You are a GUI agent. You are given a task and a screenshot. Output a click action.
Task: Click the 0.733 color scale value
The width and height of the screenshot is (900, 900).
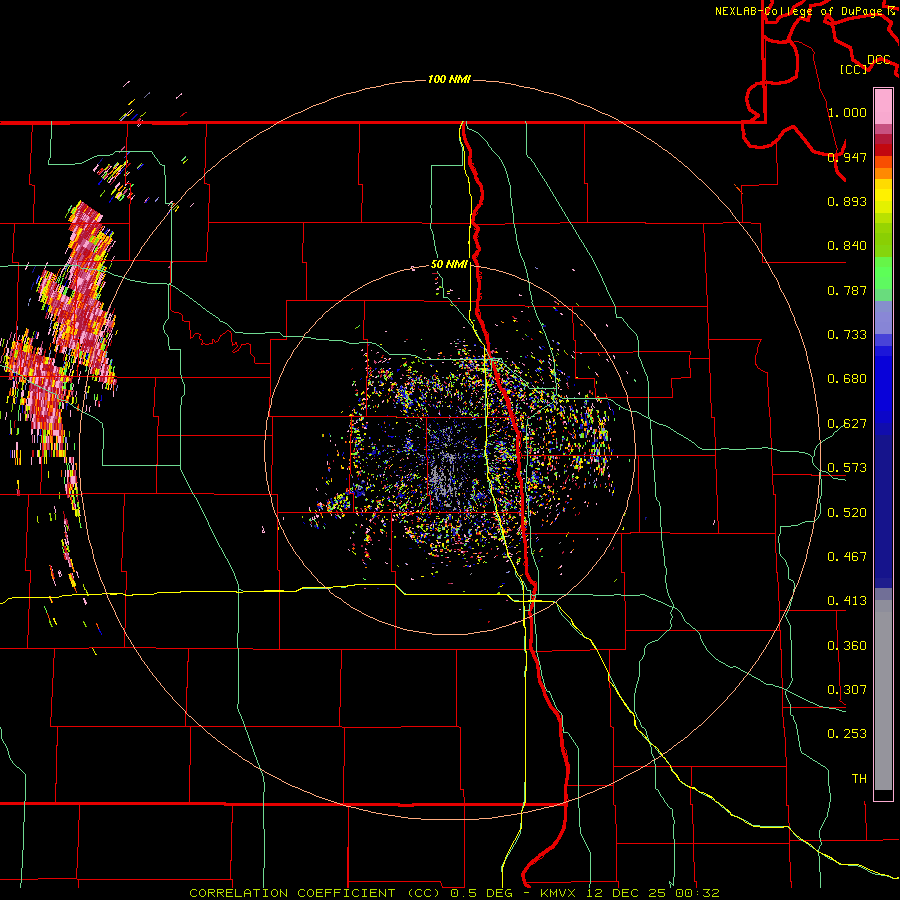tap(847, 335)
